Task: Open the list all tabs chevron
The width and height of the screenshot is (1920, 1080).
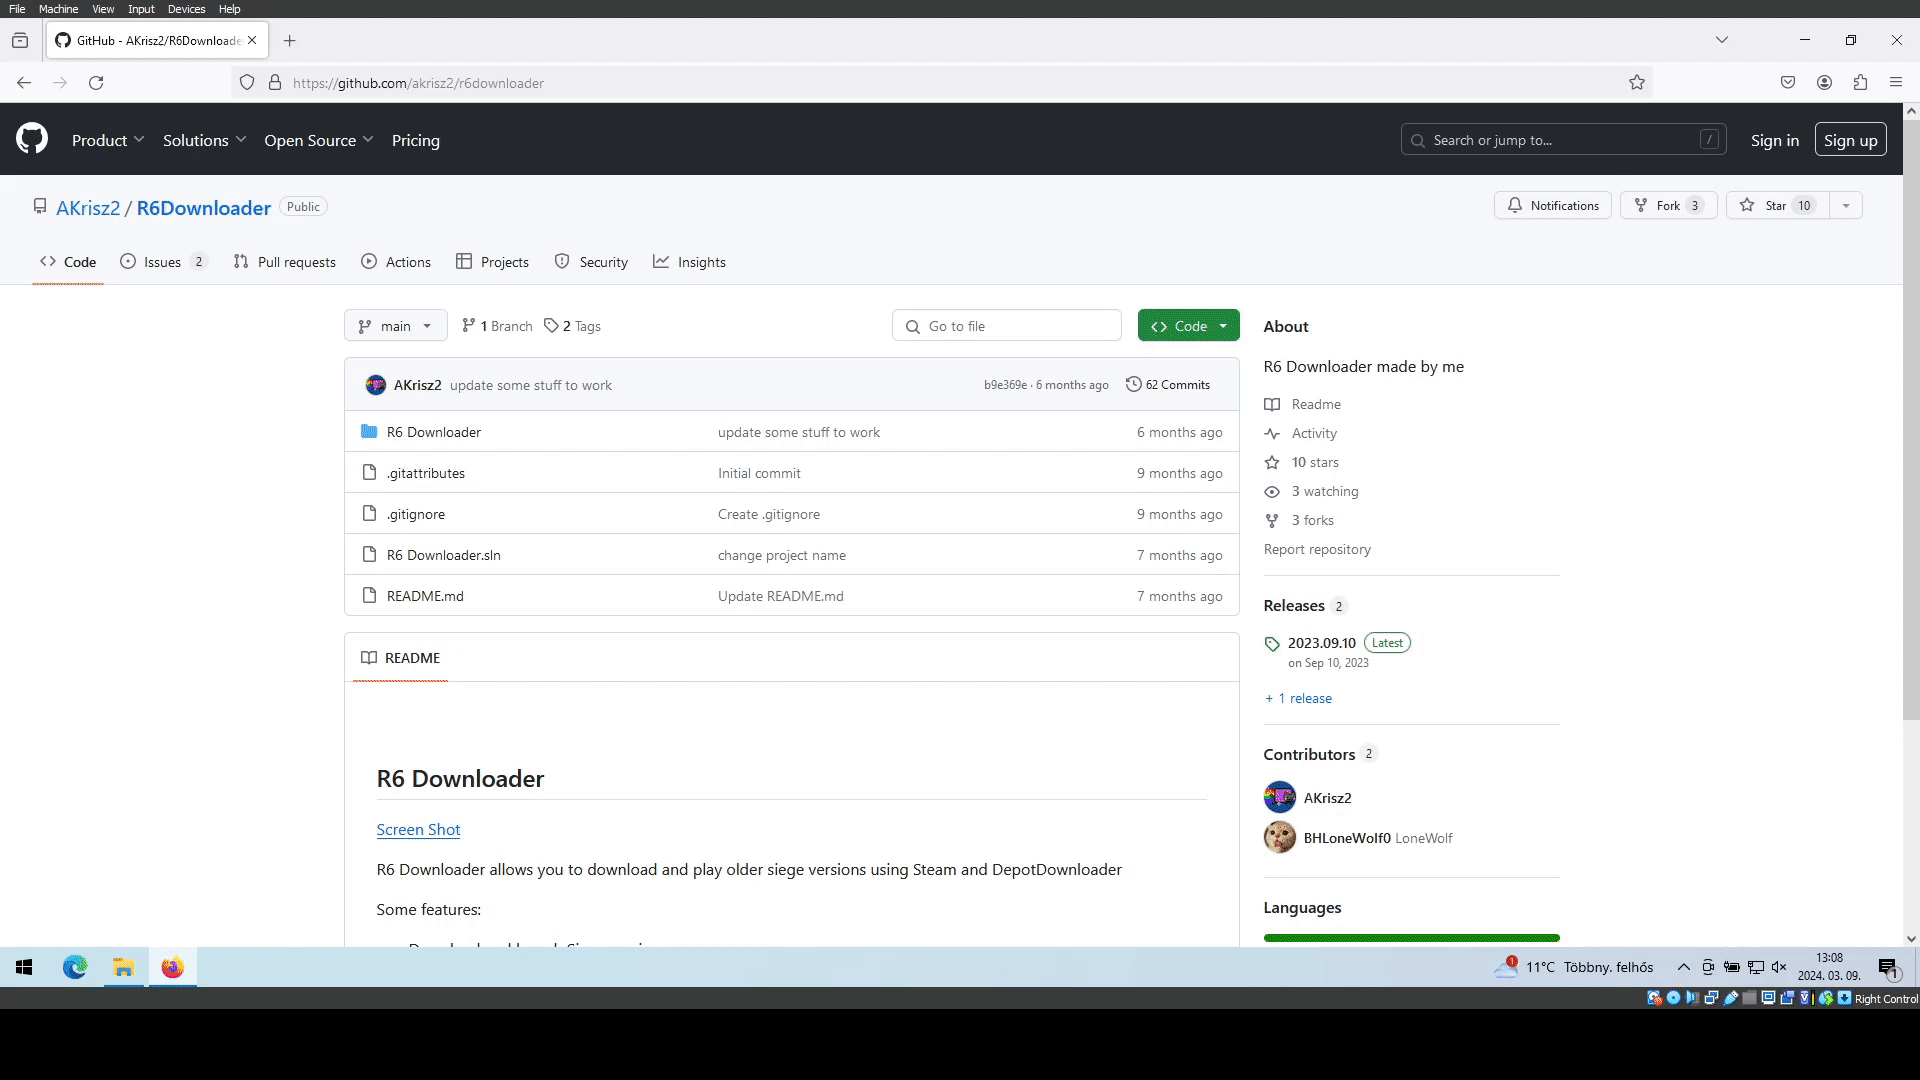Action: pyautogui.click(x=1722, y=40)
